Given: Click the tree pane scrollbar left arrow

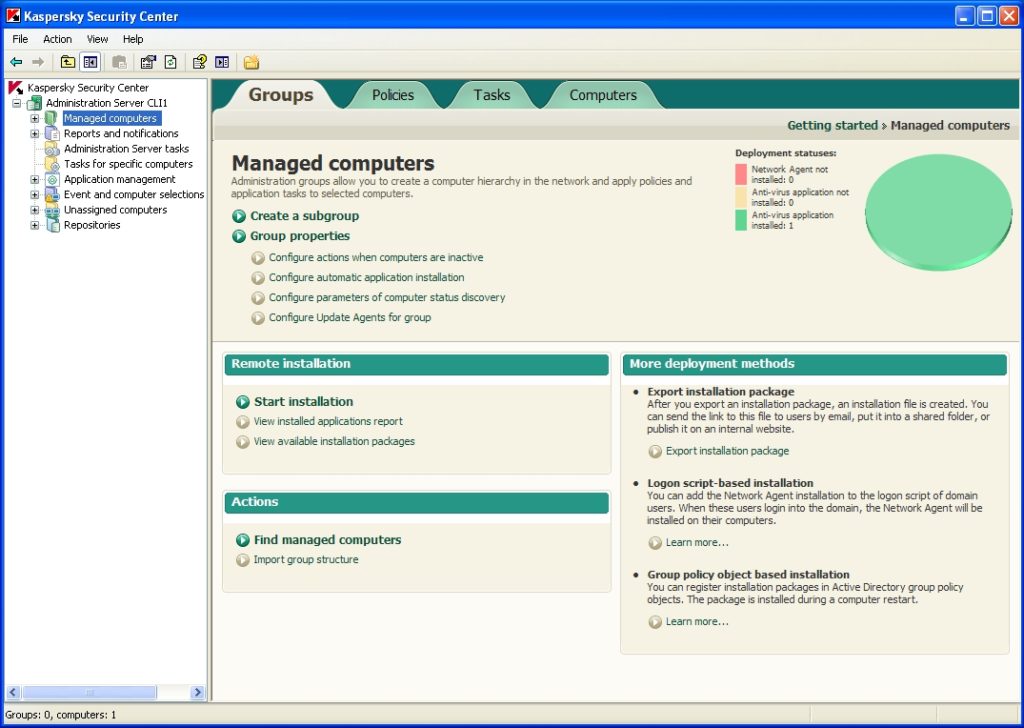Looking at the screenshot, I should [x=13, y=692].
